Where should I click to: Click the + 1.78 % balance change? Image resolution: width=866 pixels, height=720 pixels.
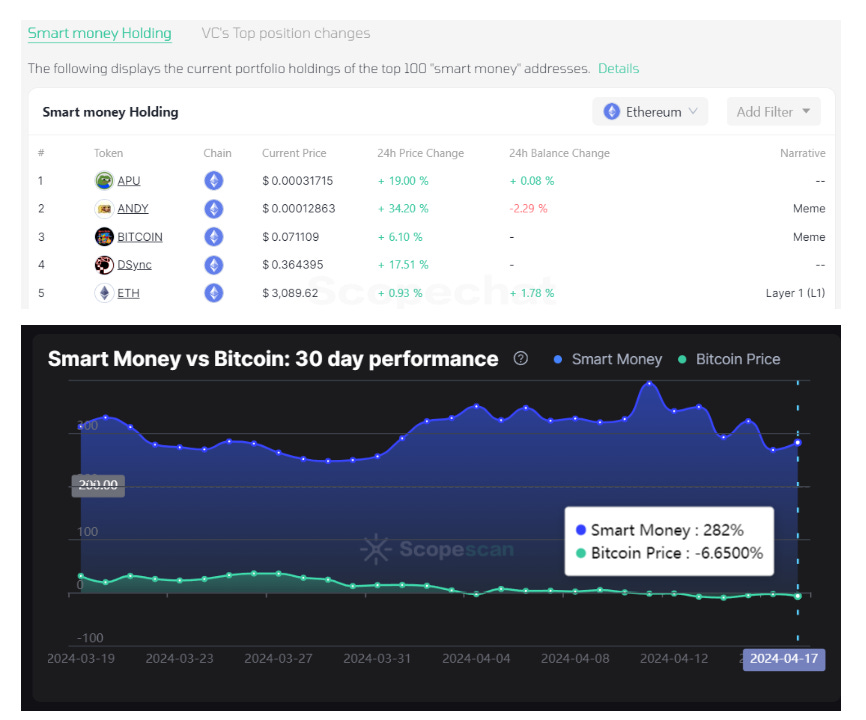pyautogui.click(x=532, y=293)
